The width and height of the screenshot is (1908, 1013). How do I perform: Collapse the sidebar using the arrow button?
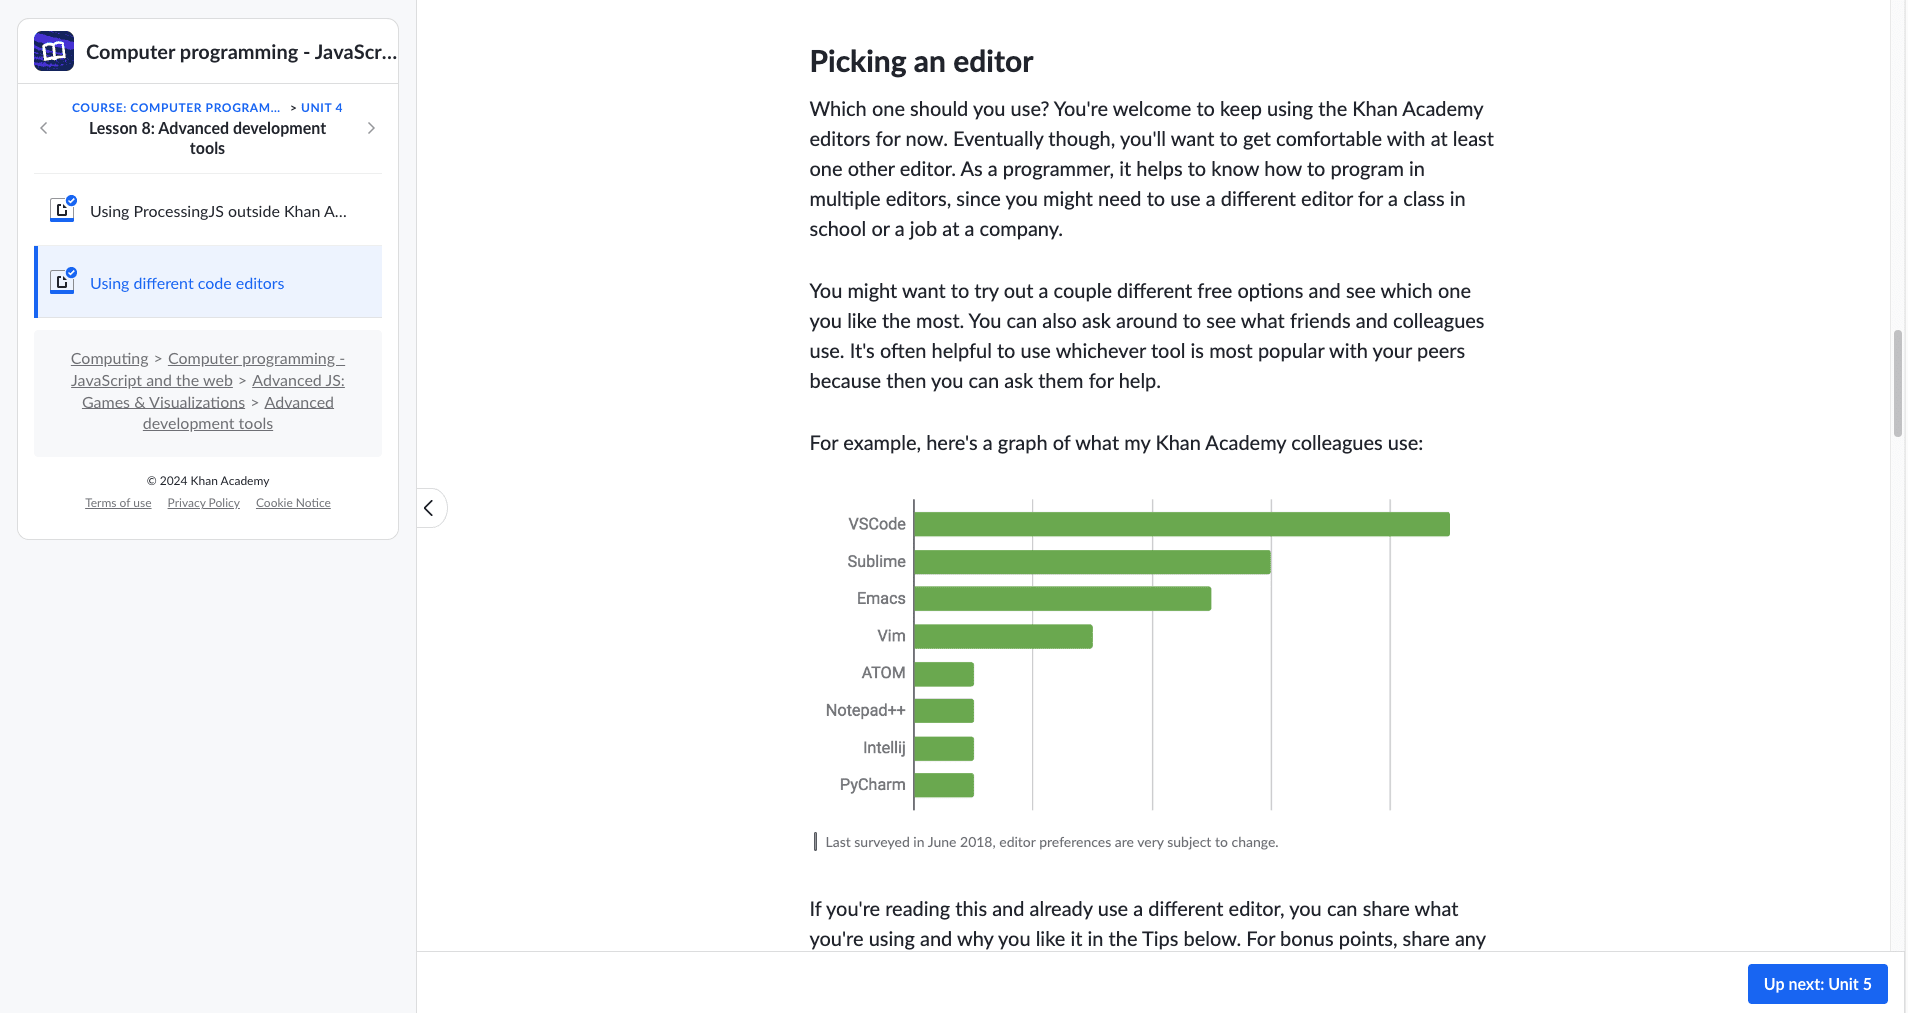pos(430,508)
